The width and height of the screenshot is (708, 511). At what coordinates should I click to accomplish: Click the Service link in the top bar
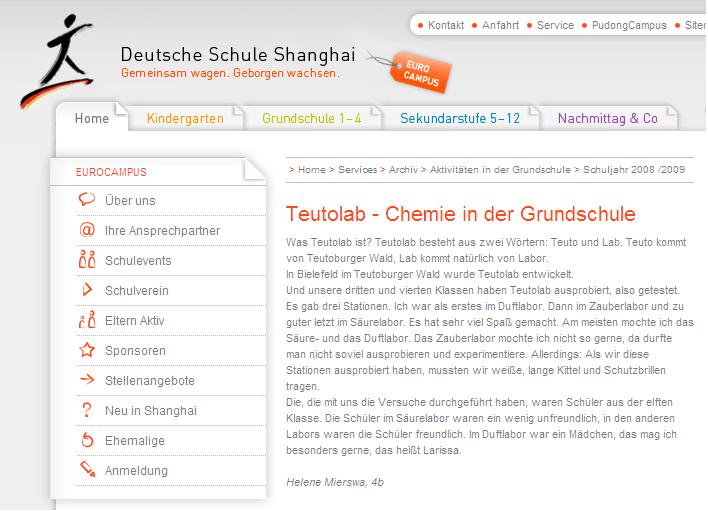555,25
